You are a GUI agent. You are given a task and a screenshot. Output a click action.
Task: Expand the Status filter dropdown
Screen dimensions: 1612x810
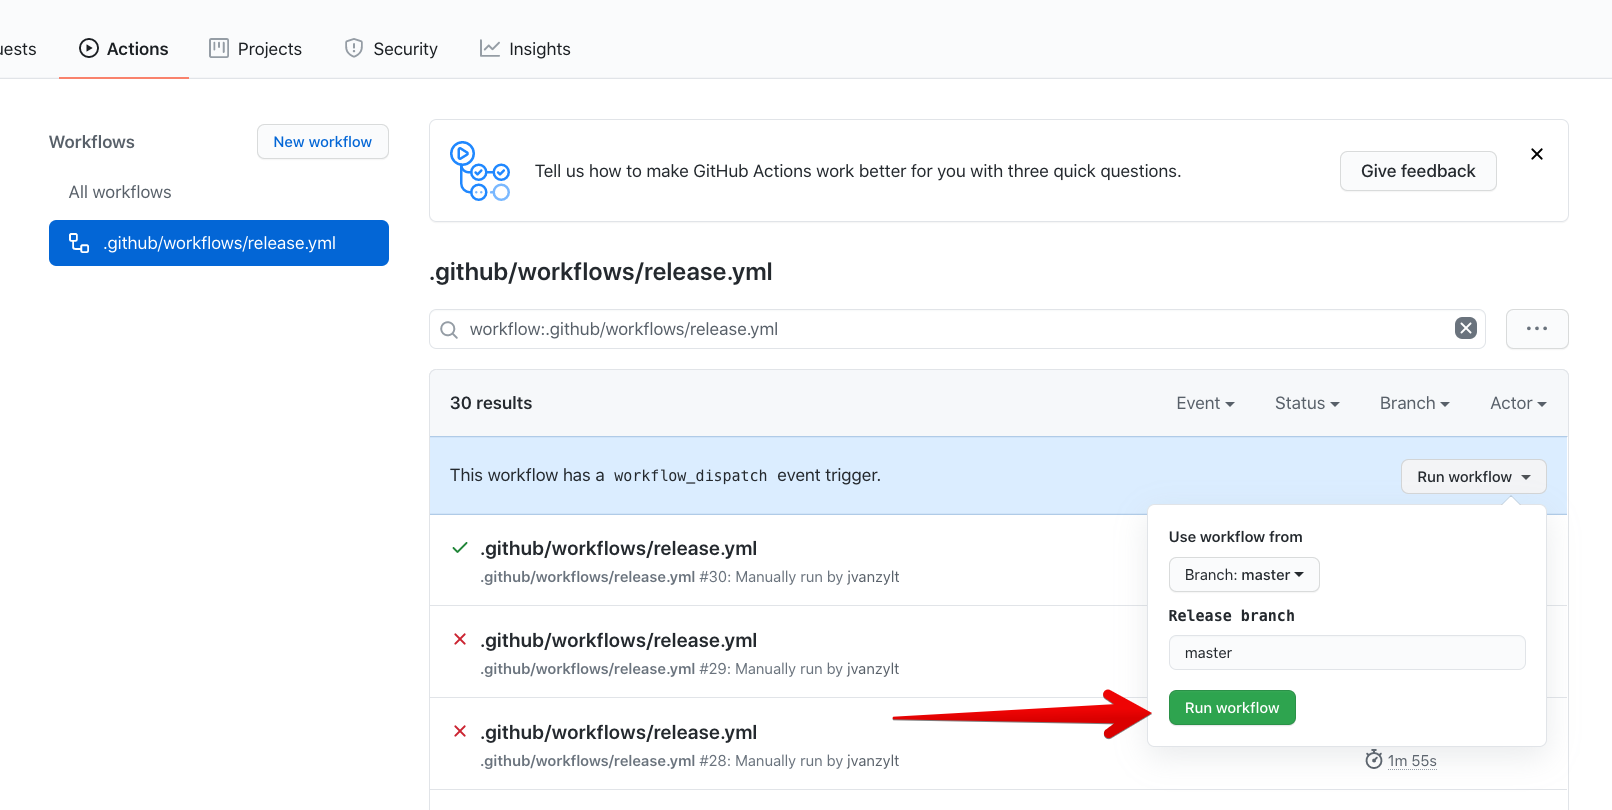click(x=1307, y=403)
